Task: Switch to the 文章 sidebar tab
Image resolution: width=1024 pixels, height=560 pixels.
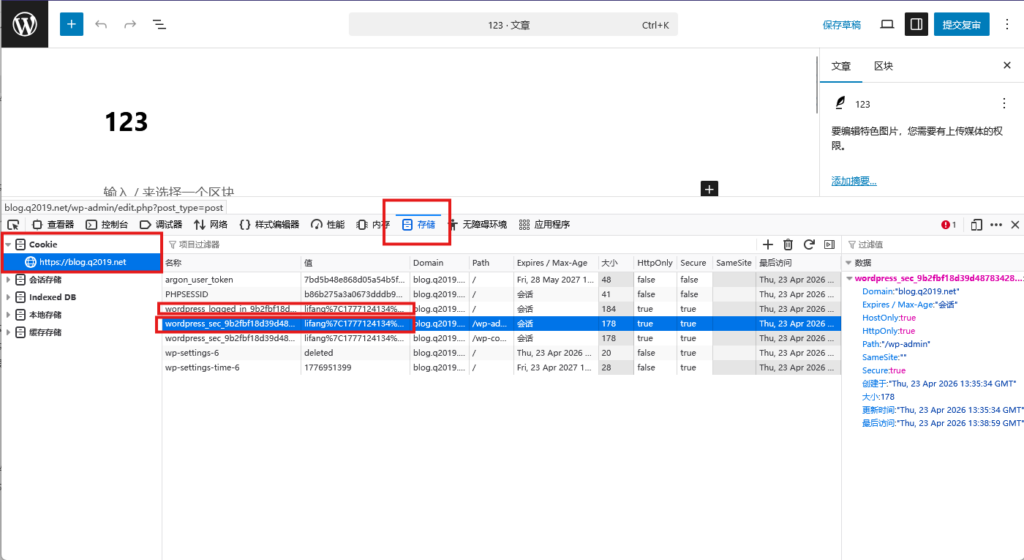Action: point(840,66)
